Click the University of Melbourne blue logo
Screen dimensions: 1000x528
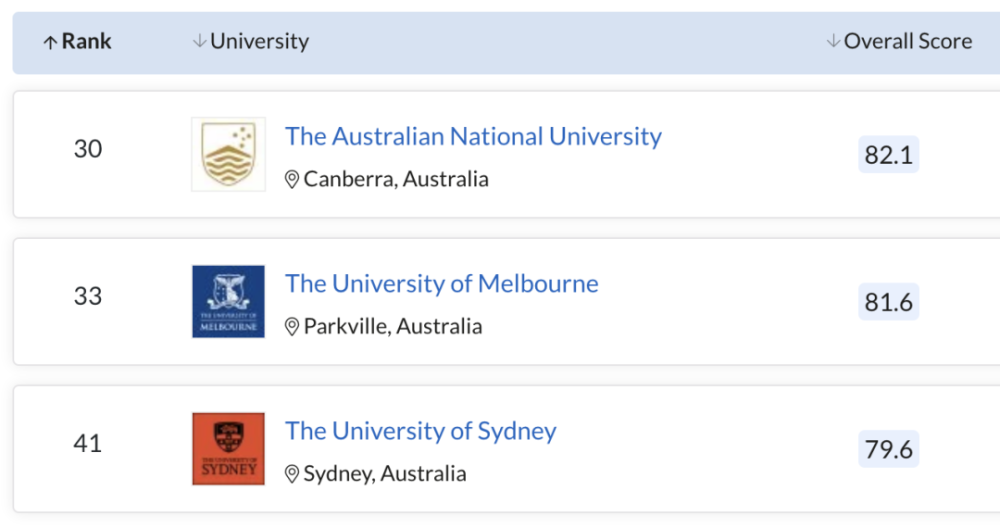tap(228, 302)
